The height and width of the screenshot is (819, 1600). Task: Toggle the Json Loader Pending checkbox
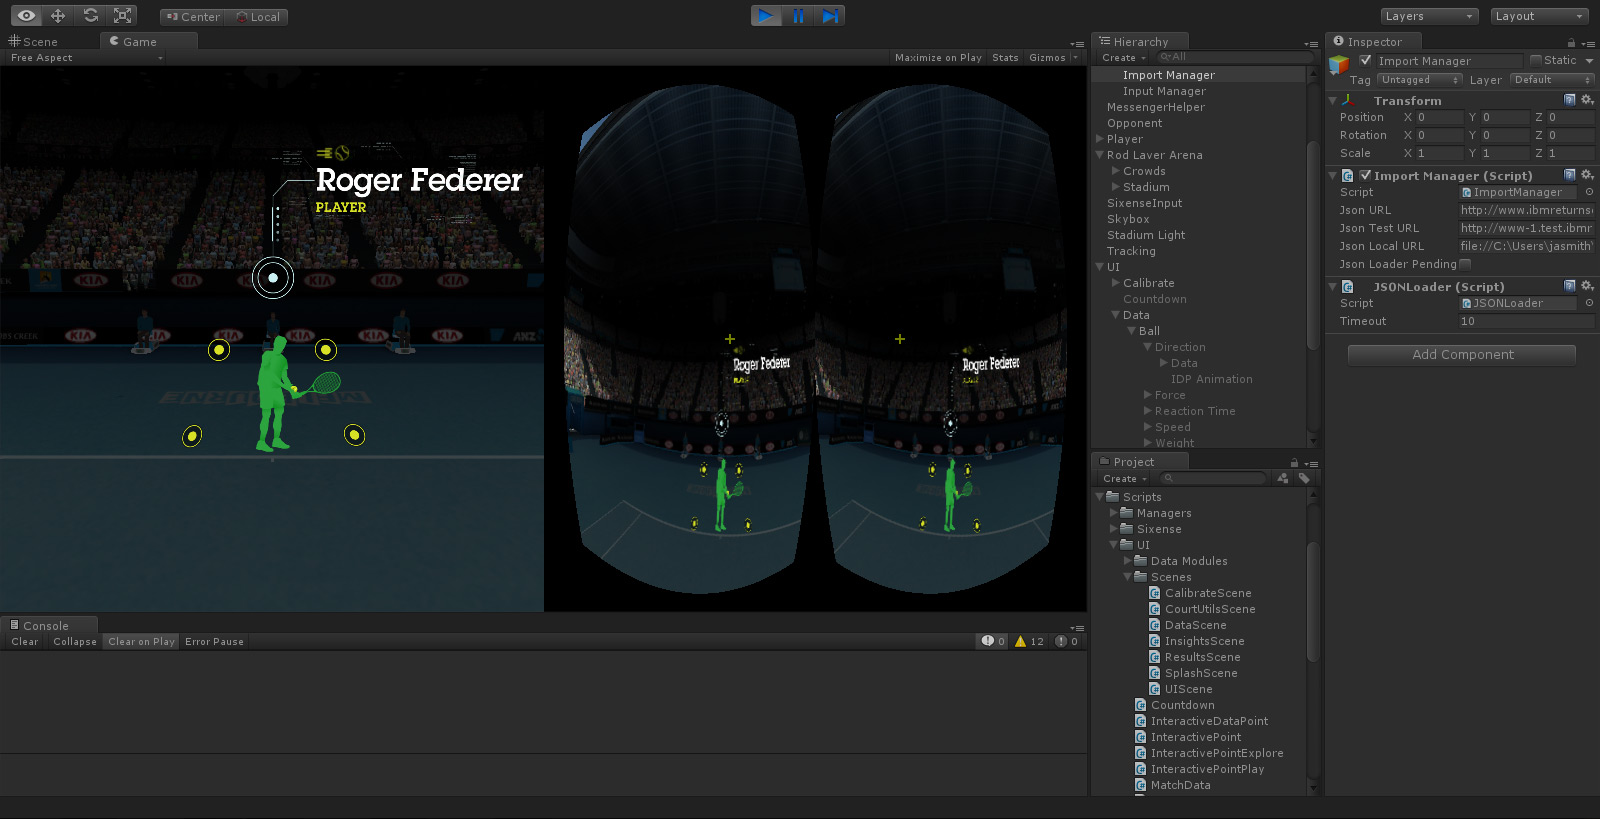(1465, 264)
